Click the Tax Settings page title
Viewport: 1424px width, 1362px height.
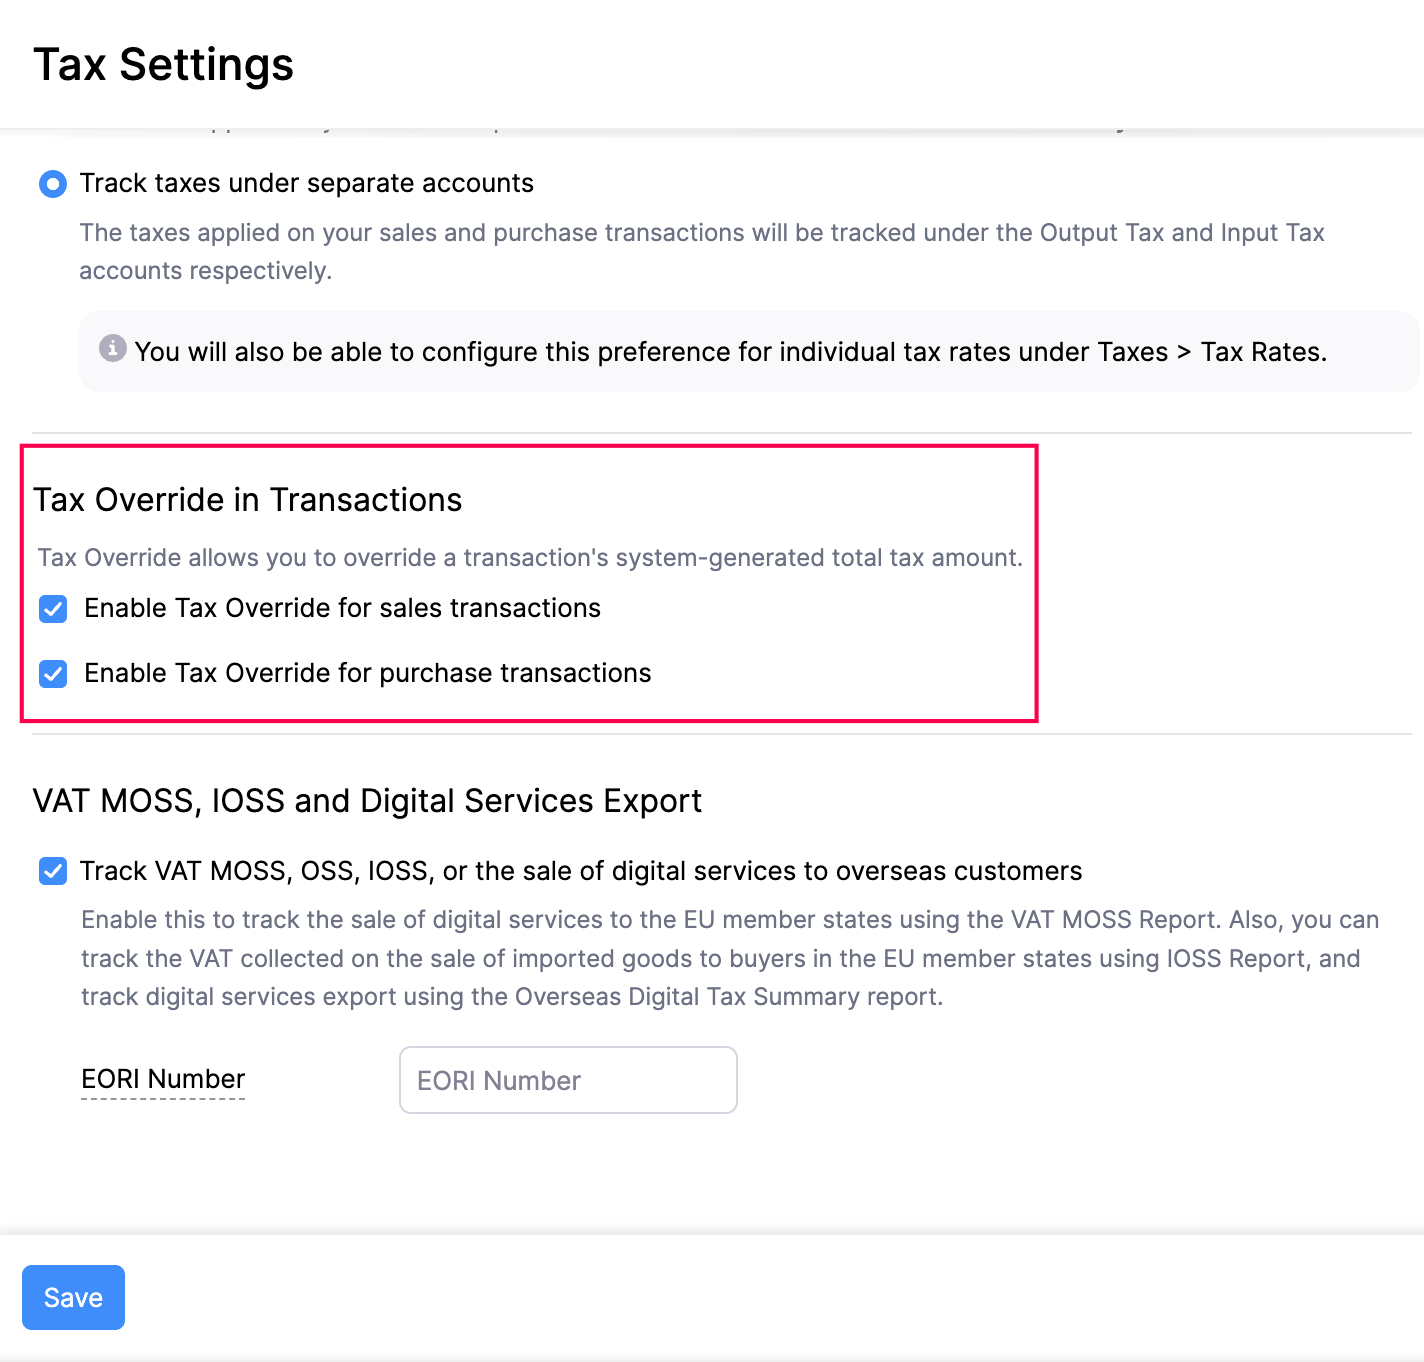163,65
